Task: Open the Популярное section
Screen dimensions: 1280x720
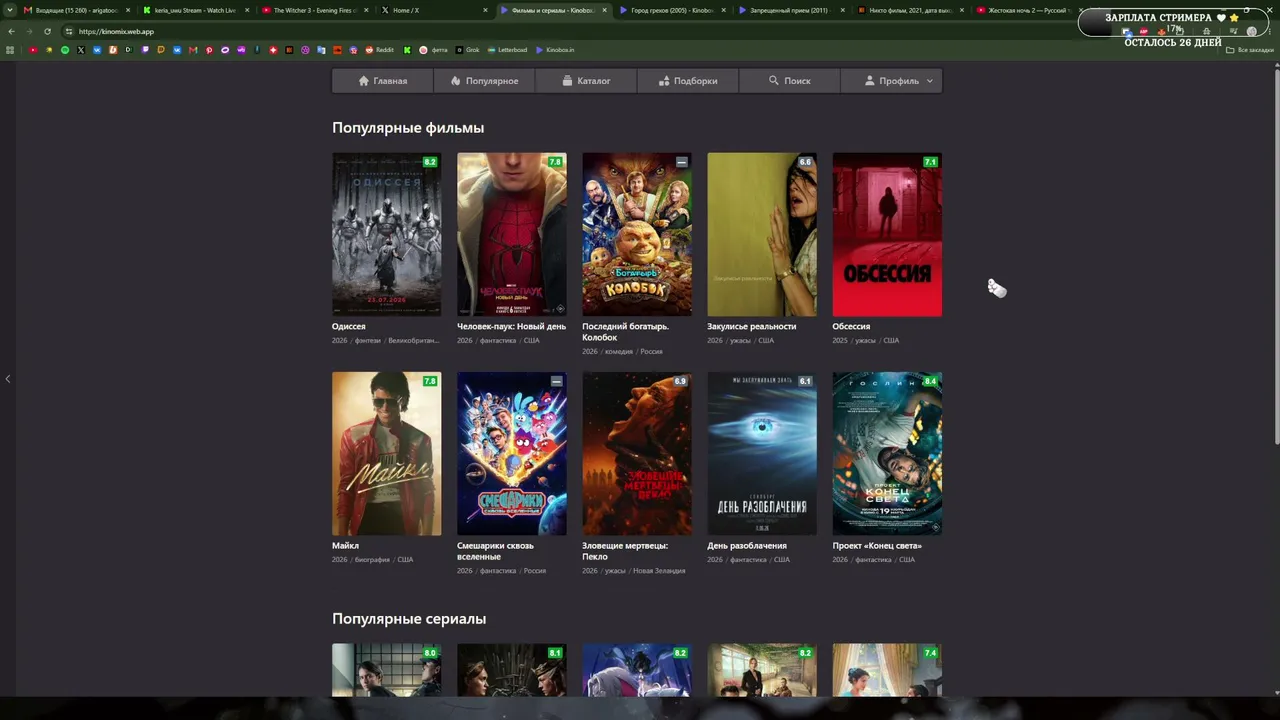Action: click(x=484, y=81)
